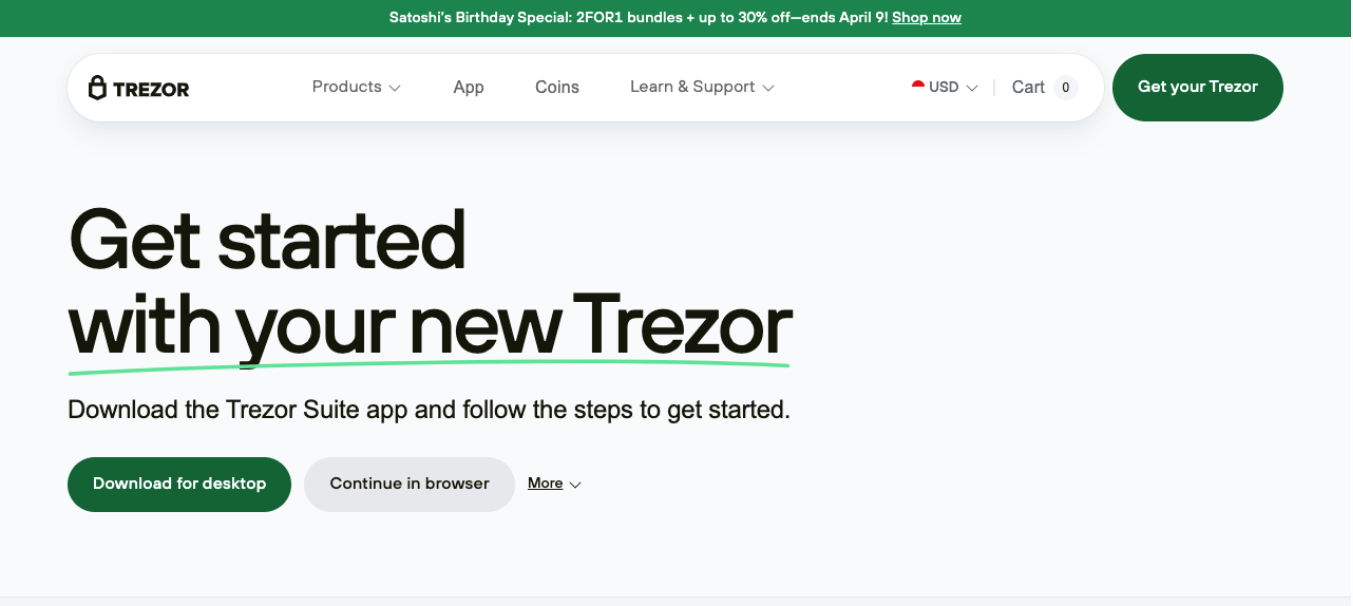Open the USD currency selector
This screenshot has height=606, width=1353.
(945, 87)
